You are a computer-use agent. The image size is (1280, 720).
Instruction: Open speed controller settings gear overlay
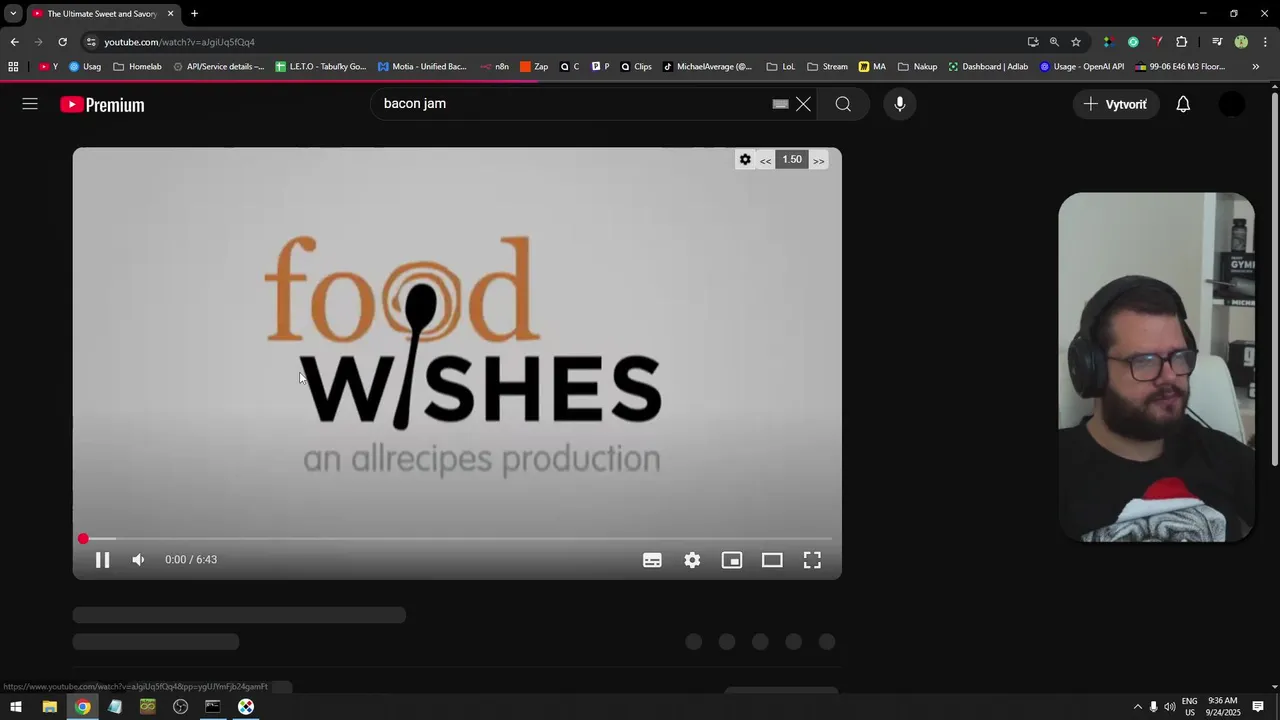click(745, 160)
